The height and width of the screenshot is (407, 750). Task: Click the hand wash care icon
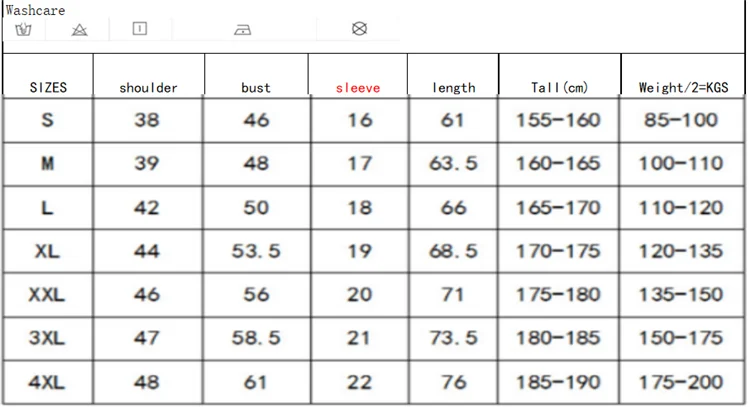point(24,29)
